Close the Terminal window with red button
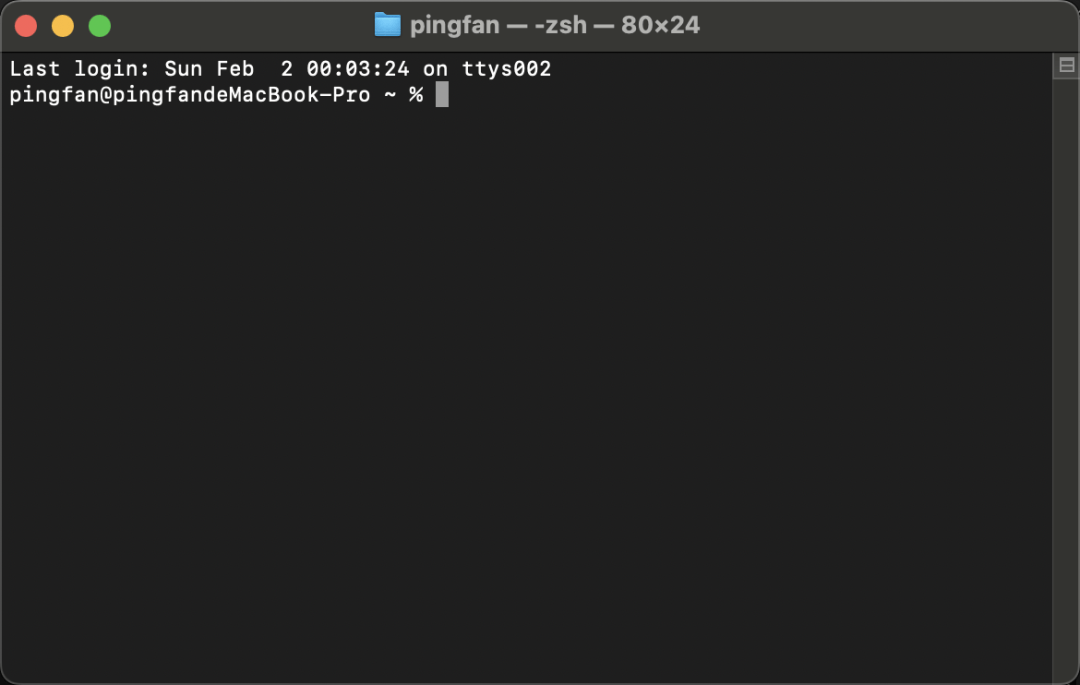 coord(26,26)
